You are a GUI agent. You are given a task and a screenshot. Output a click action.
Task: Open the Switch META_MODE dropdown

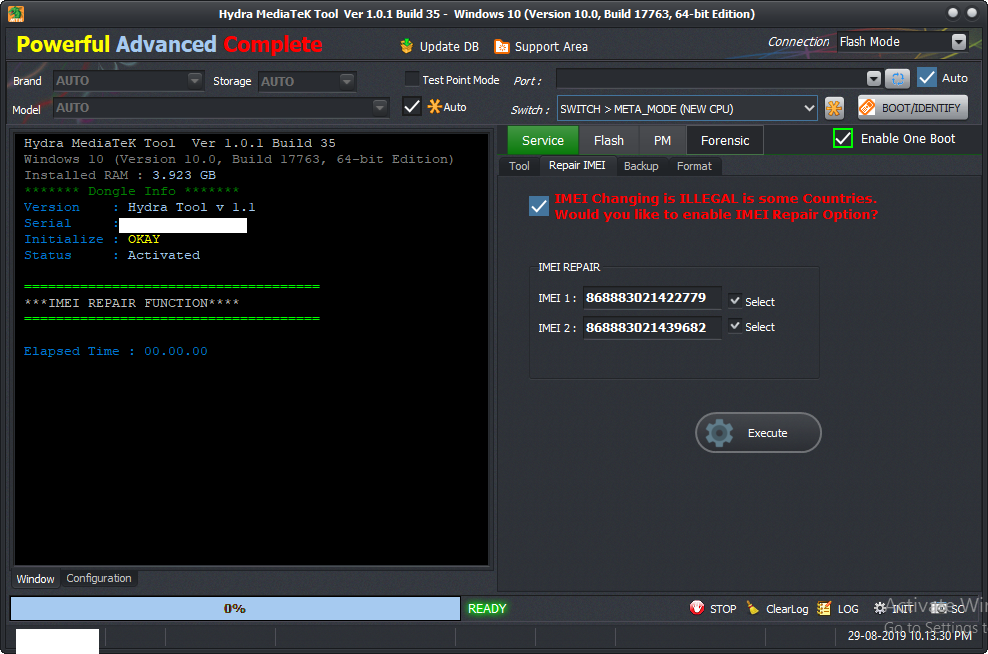coord(687,108)
